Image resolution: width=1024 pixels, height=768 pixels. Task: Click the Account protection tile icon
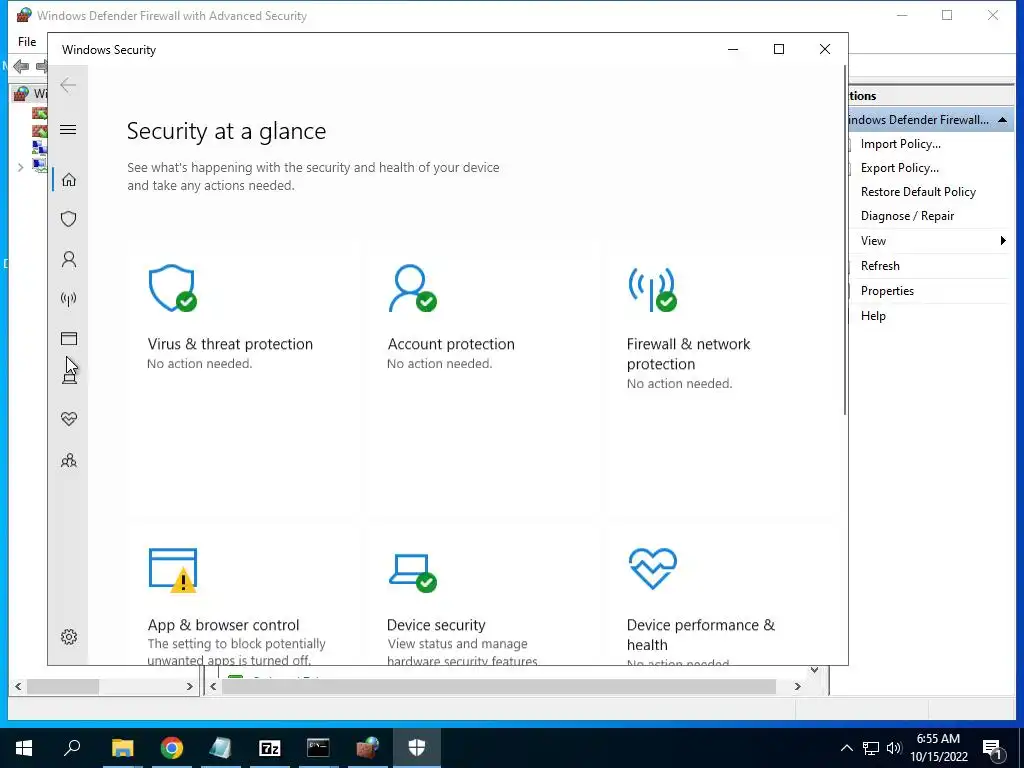(412, 288)
